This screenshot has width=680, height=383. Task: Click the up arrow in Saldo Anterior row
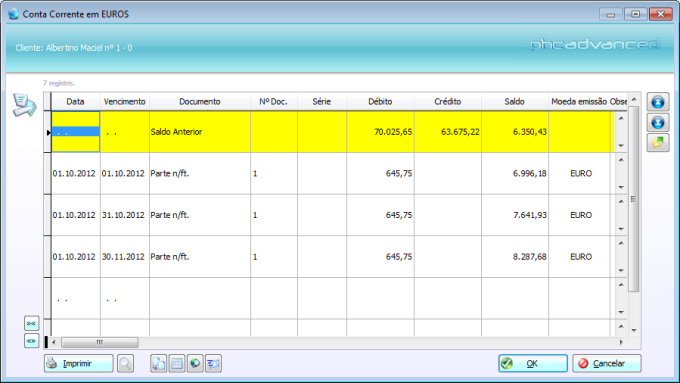[621, 118]
